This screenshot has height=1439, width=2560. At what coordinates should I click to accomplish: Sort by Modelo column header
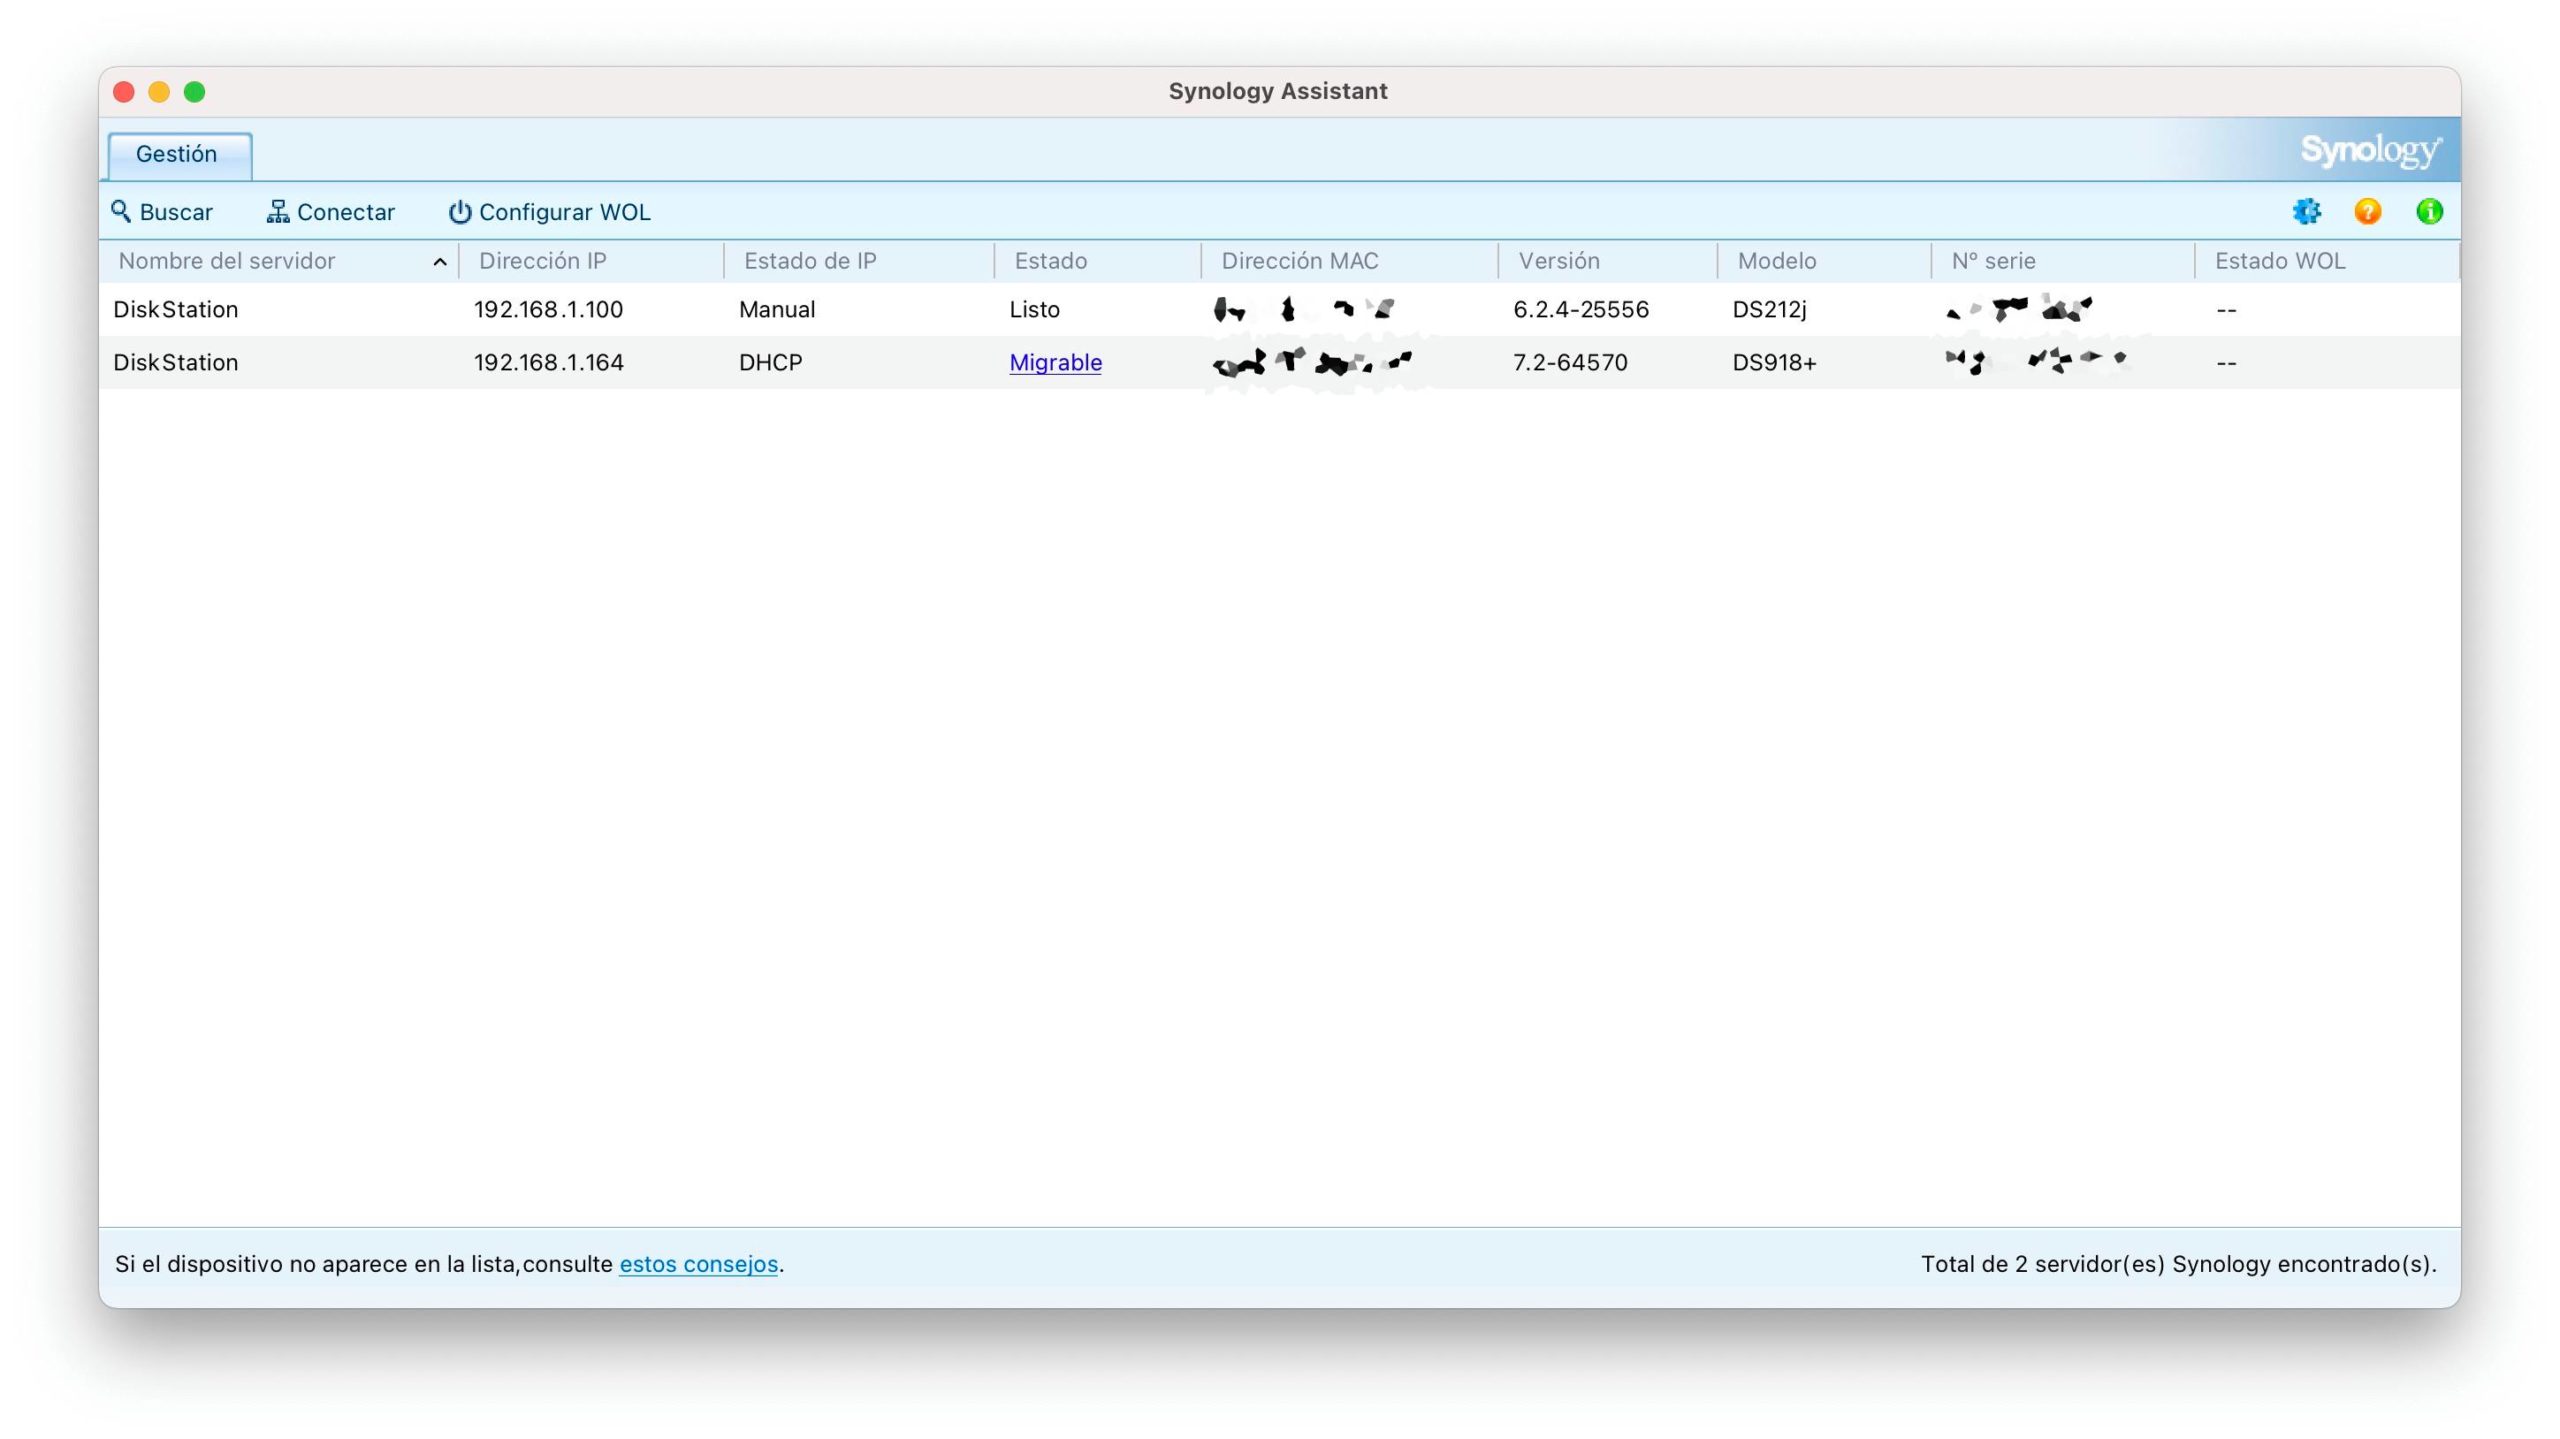pos(1776,261)
